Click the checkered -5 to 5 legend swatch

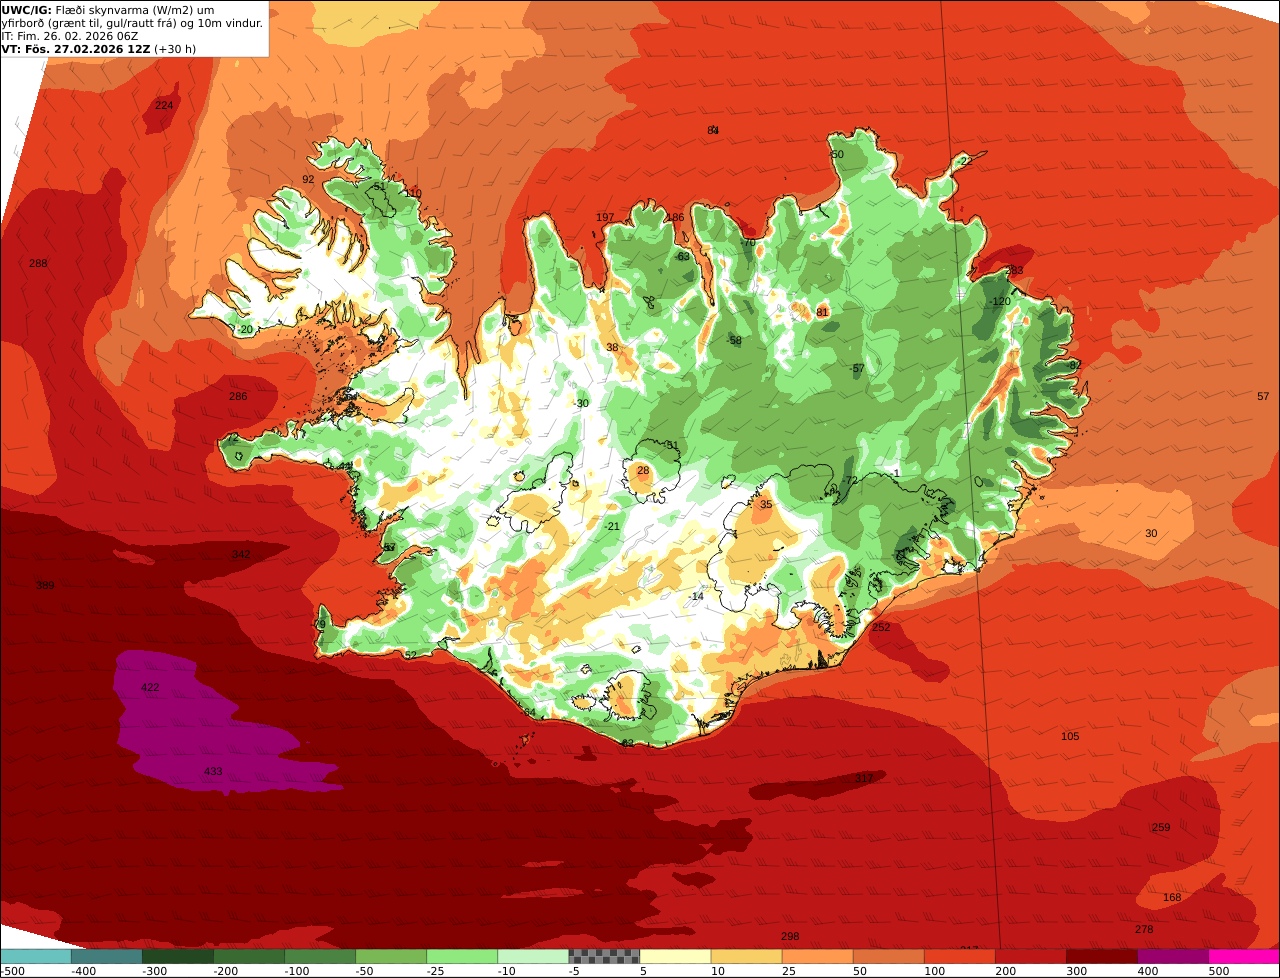[x=604, y=956]
